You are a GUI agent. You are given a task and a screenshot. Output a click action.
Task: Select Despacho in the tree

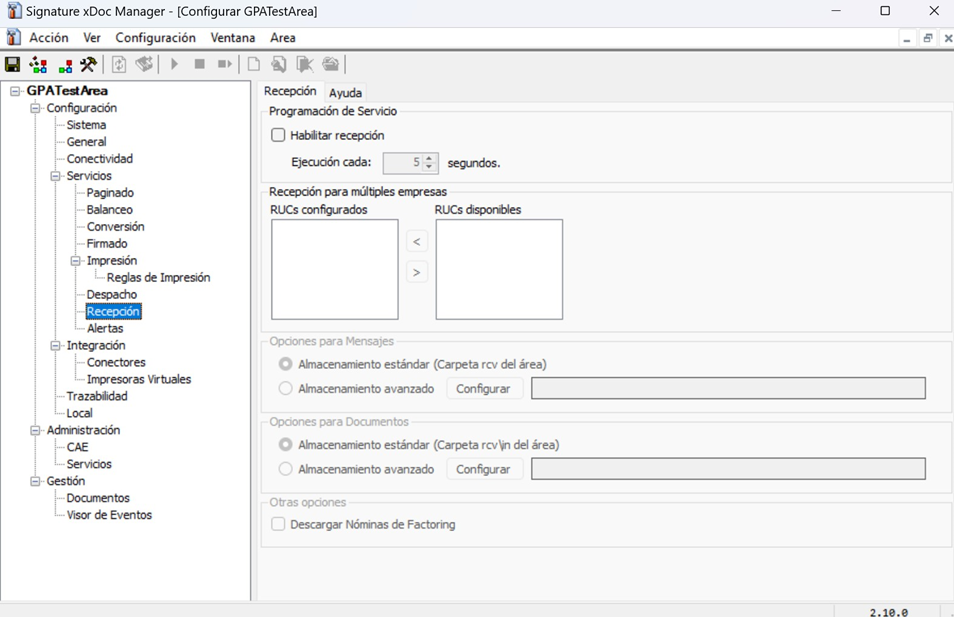click(112, 295)
